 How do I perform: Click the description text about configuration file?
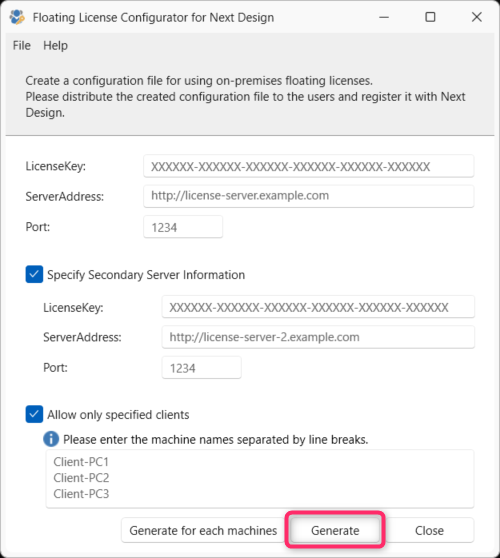(245, 97)
